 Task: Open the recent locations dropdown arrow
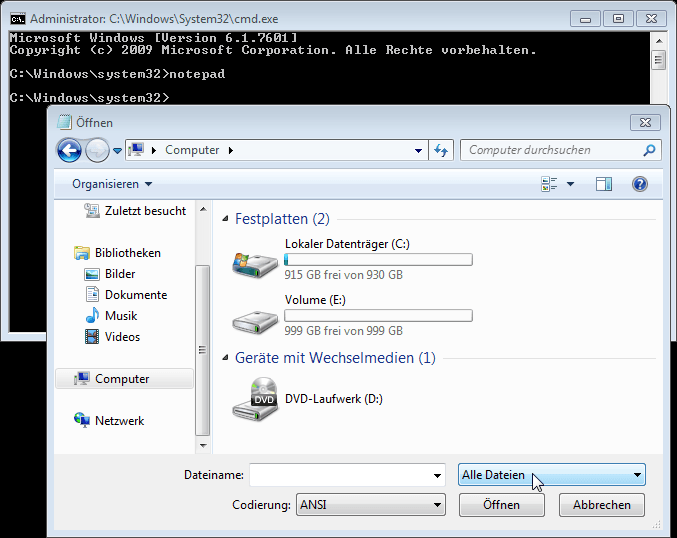click(117, 151)
